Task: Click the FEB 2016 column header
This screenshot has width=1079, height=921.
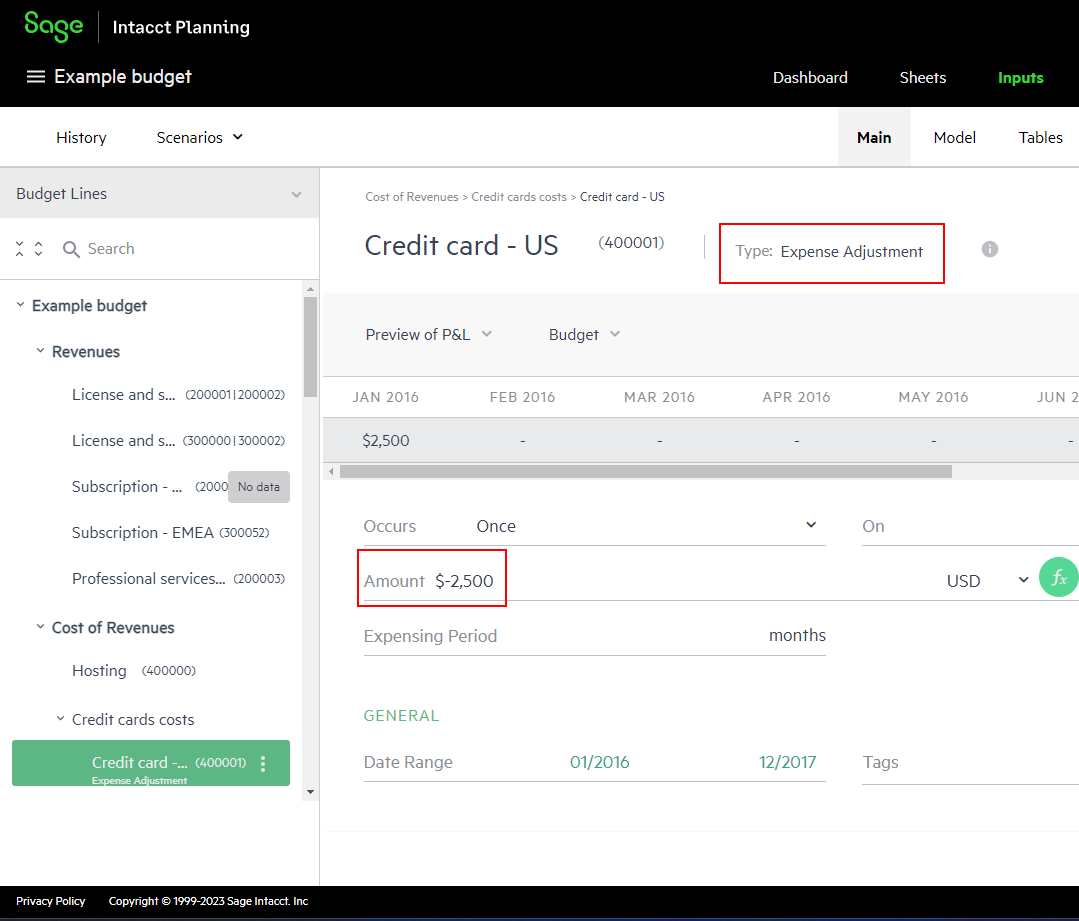Action: [522, 397]
